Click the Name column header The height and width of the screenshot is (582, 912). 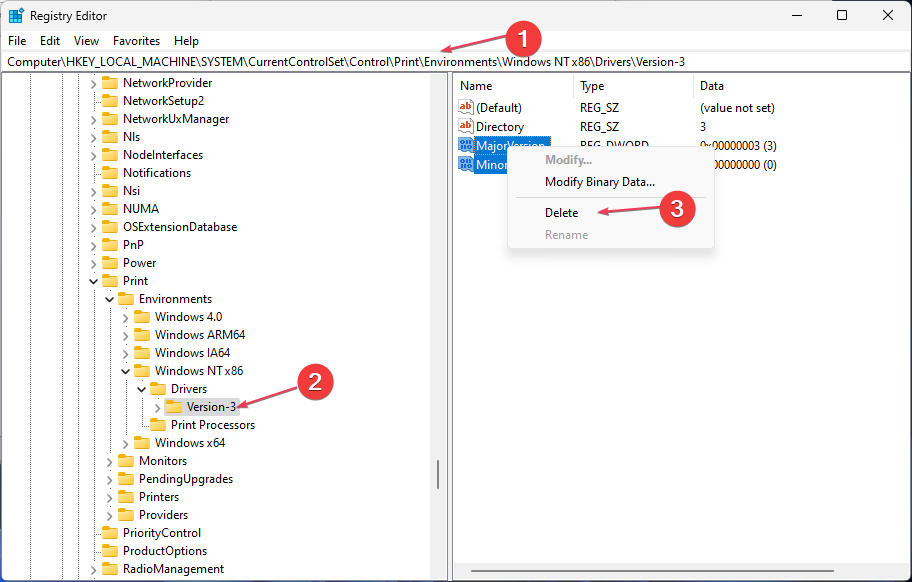pos(476,87)
